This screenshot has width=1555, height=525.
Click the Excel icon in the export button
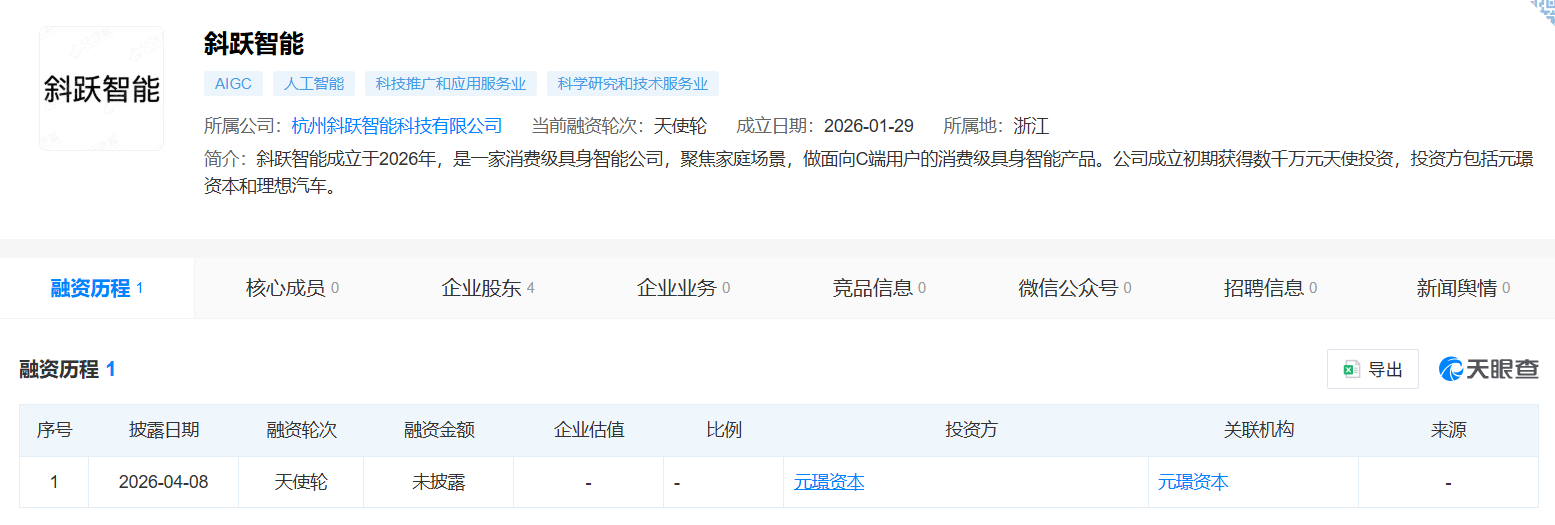1351,369
